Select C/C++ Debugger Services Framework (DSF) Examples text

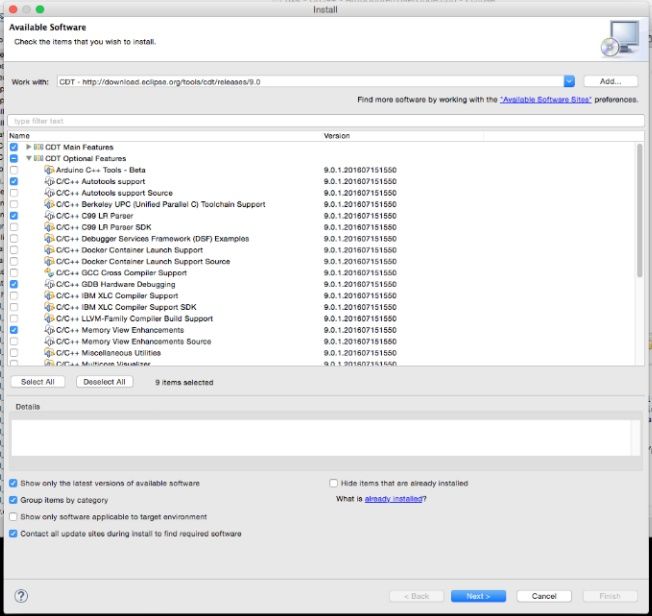coord(153,239)
